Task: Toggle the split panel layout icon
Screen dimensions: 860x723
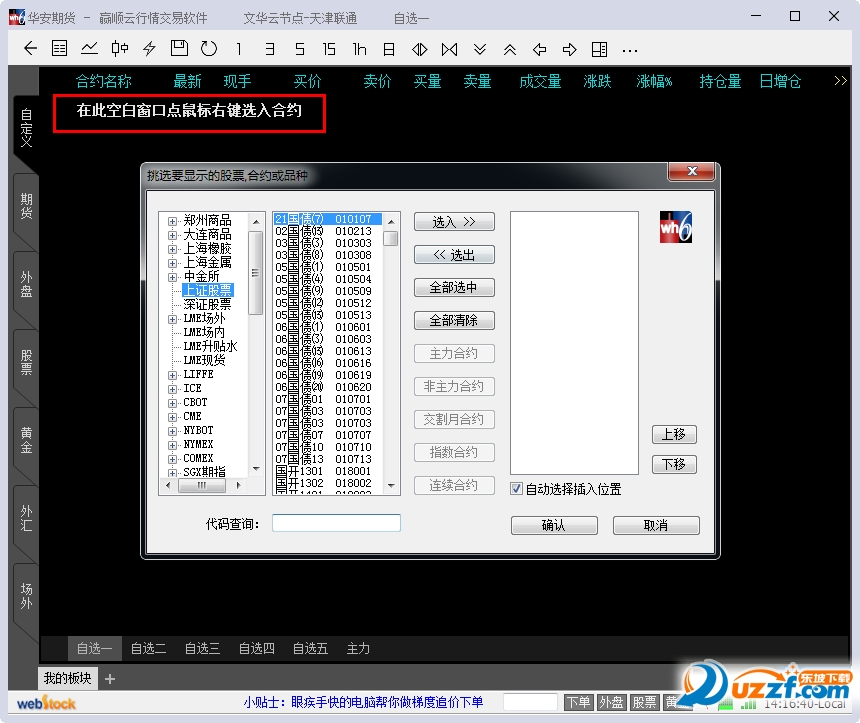Action: (599, 49)
